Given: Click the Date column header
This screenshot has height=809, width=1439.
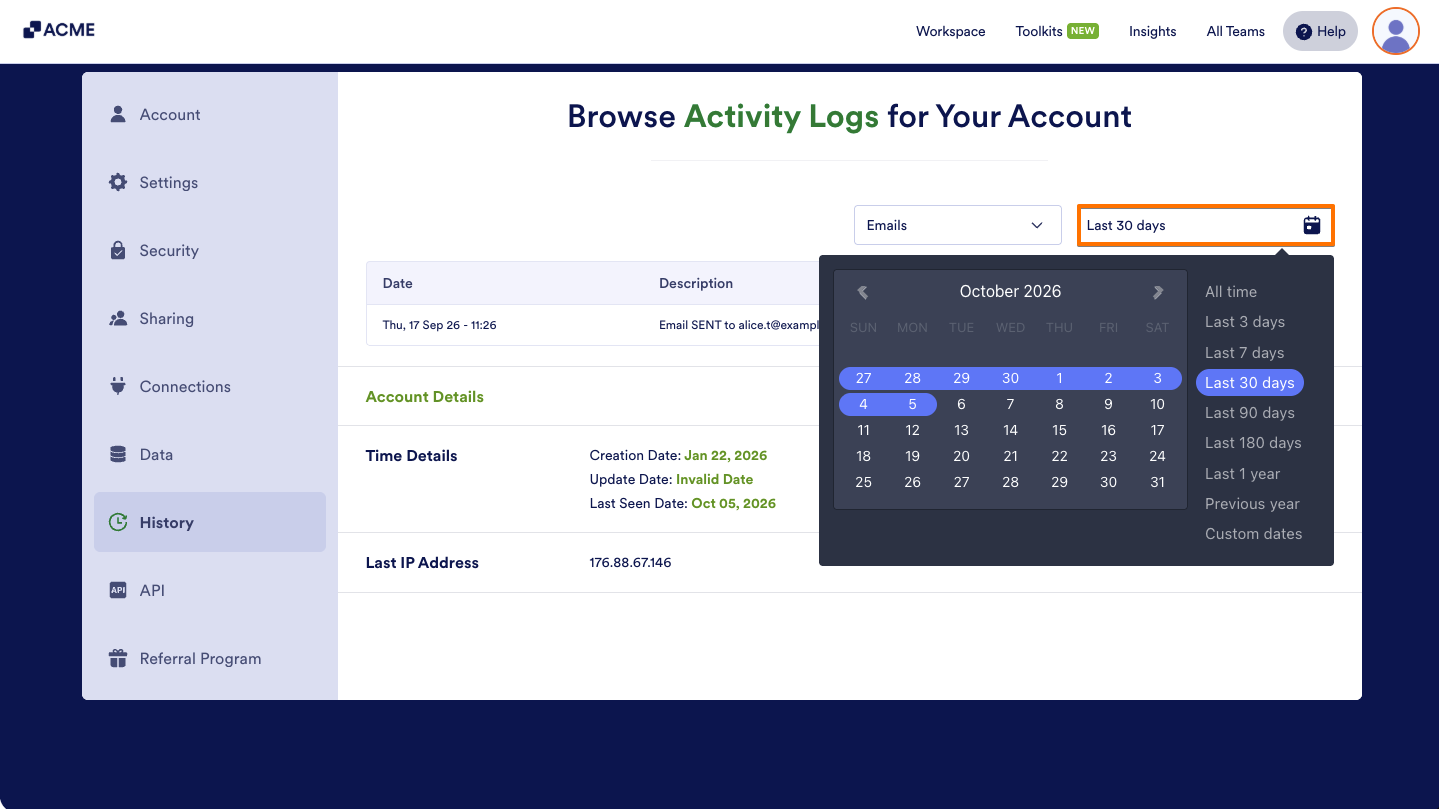Looking at the screenshot, I should (x=397, y=283).
